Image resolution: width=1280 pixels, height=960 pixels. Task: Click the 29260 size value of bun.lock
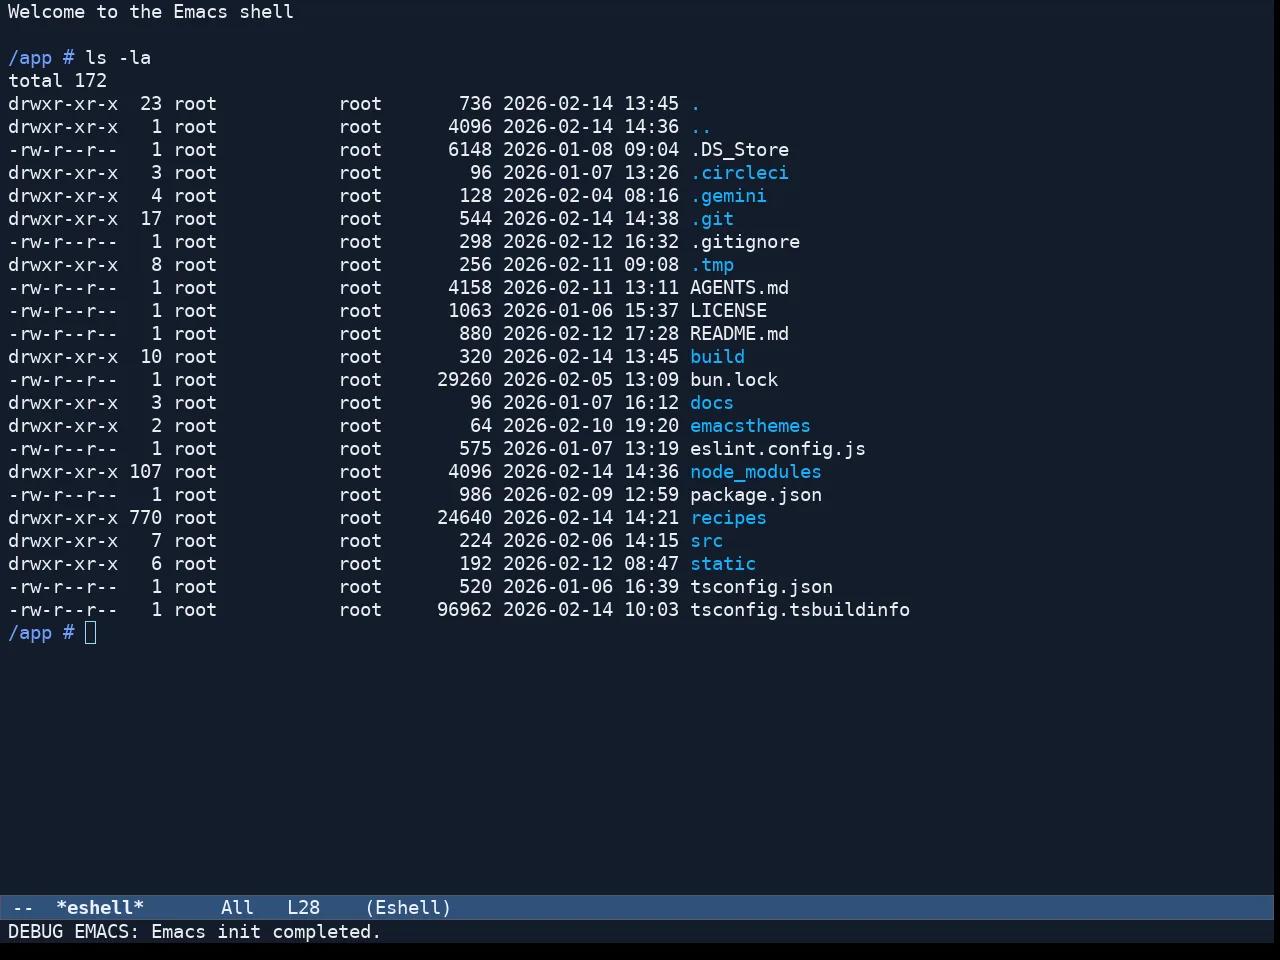pos(464,380)
